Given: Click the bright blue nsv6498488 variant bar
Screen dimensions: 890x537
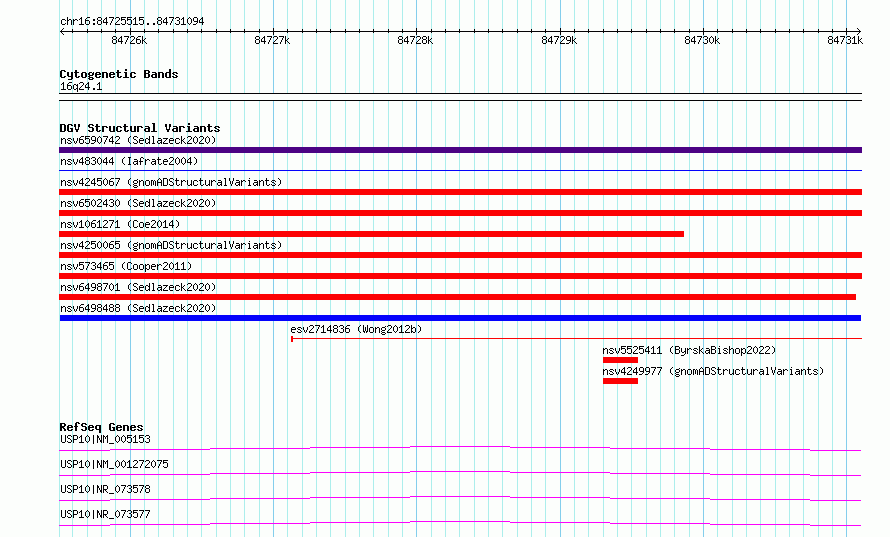Looking at the screenshot, I should (460, 318).
